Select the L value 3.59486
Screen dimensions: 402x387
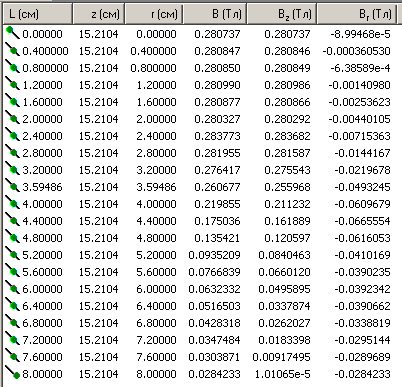(42, 187)
